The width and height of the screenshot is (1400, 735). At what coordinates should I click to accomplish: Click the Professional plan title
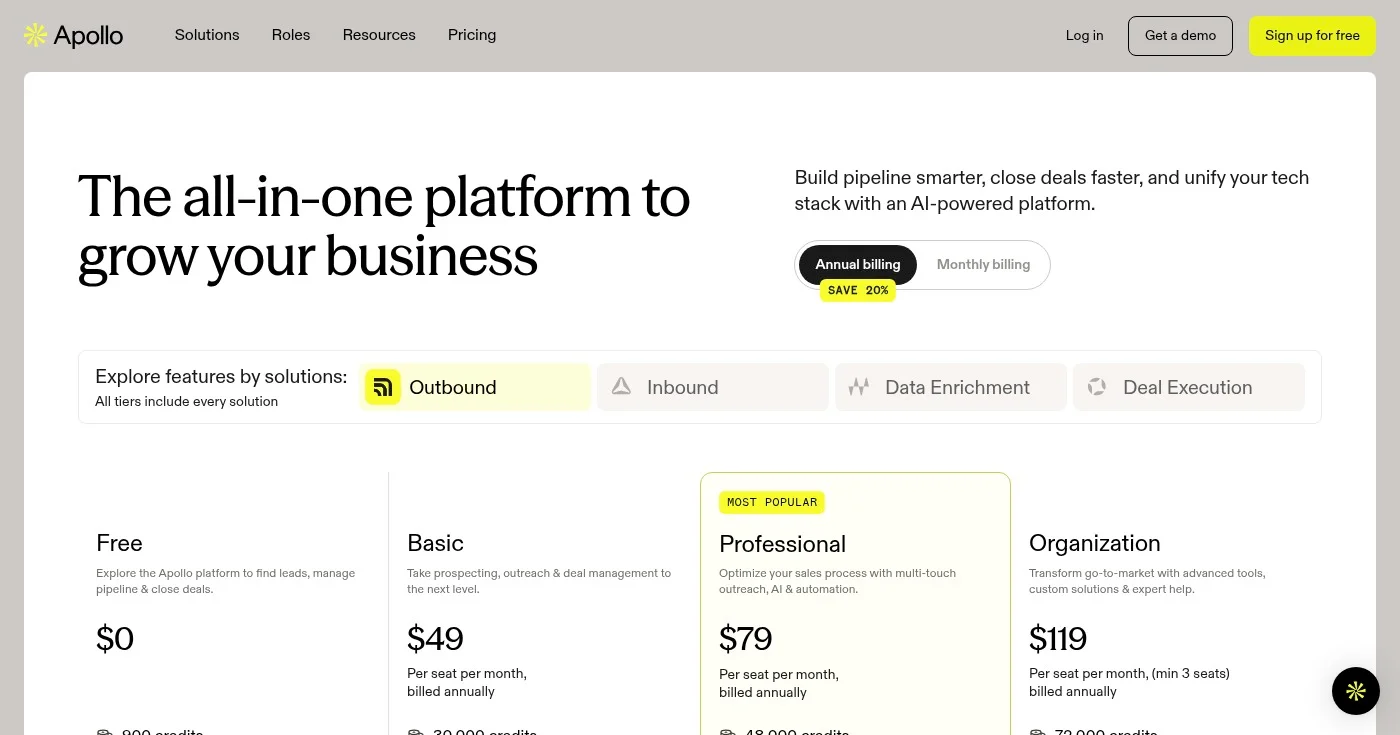tap(783, 544)
